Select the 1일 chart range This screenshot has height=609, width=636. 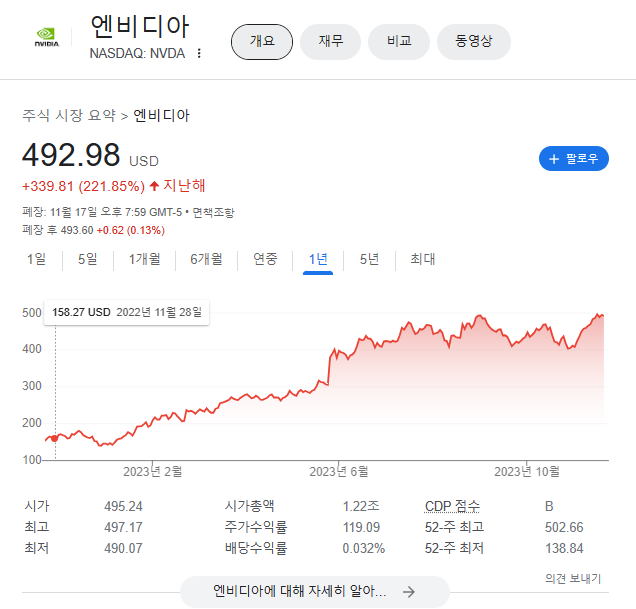pos(36,259)
